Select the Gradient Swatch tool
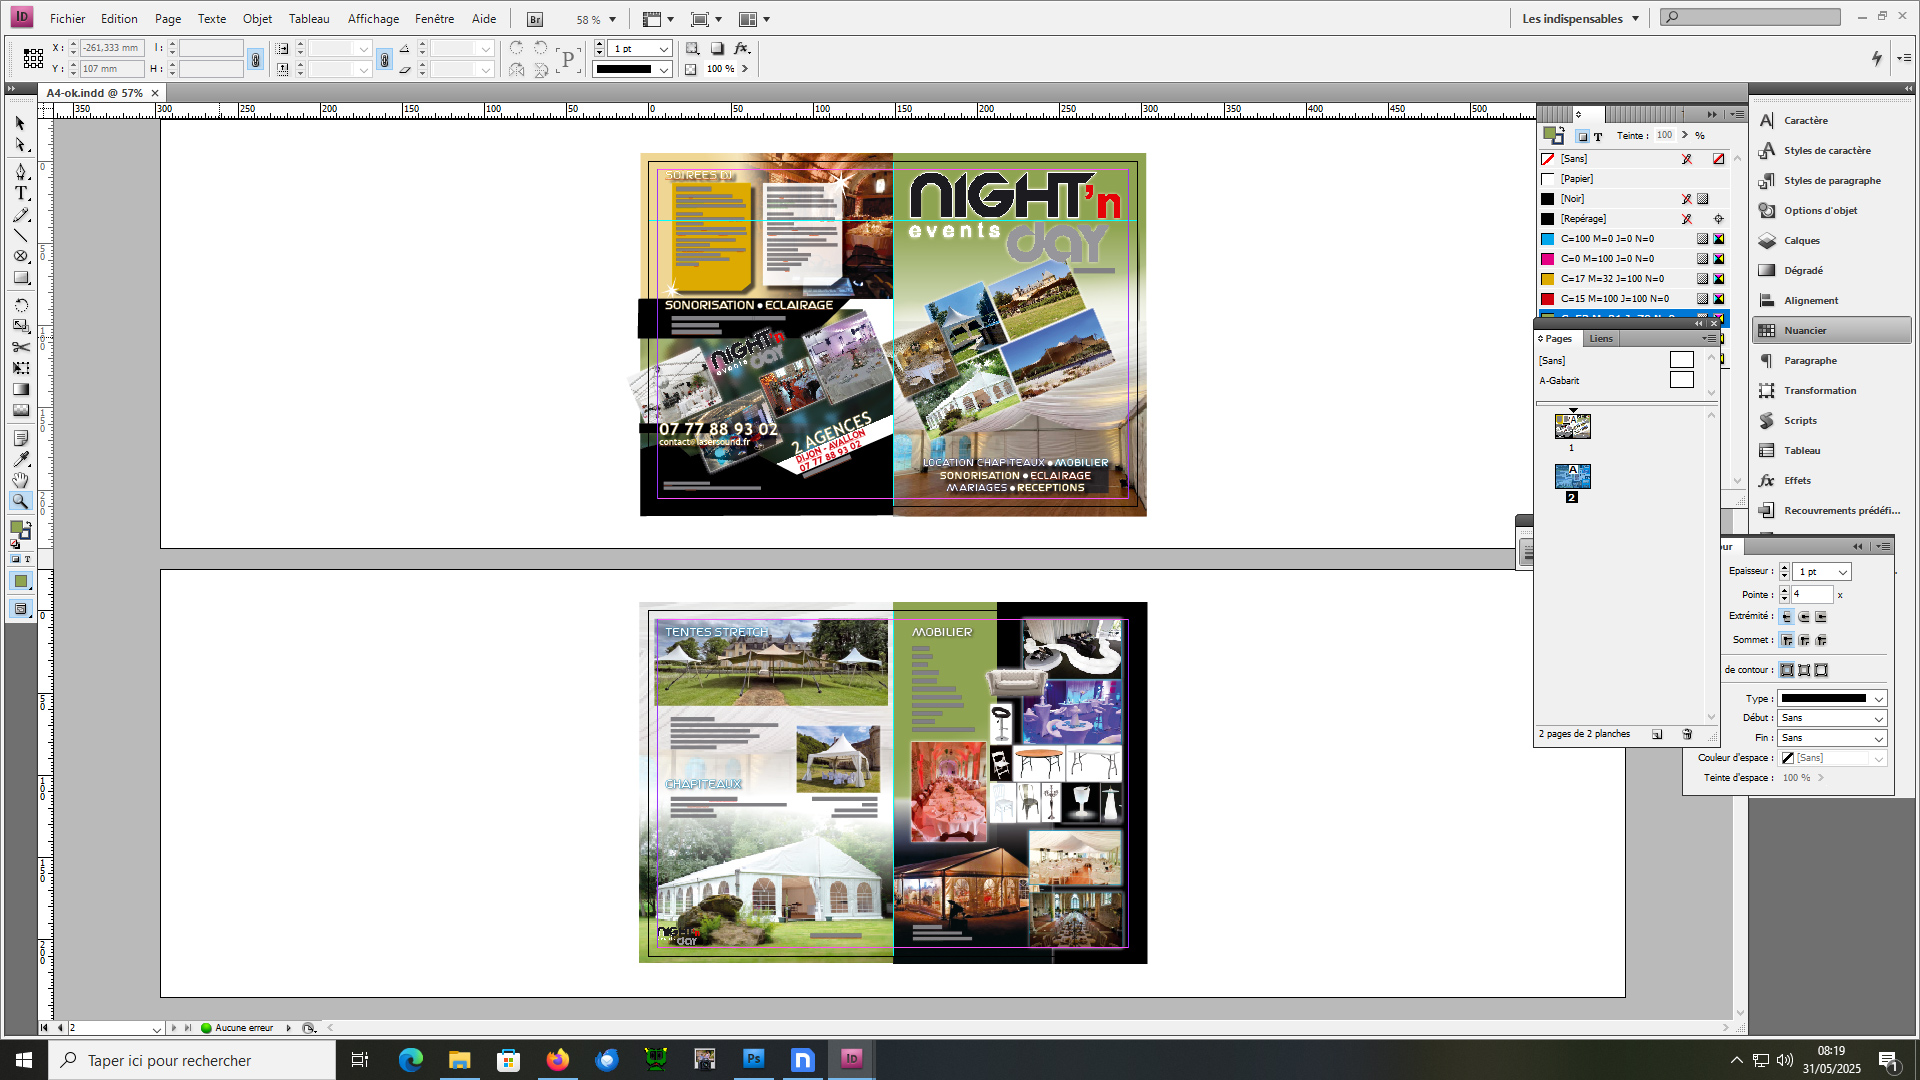Image resolution: width=1920 pixels, height=1080 pixels. click(20, 389)
